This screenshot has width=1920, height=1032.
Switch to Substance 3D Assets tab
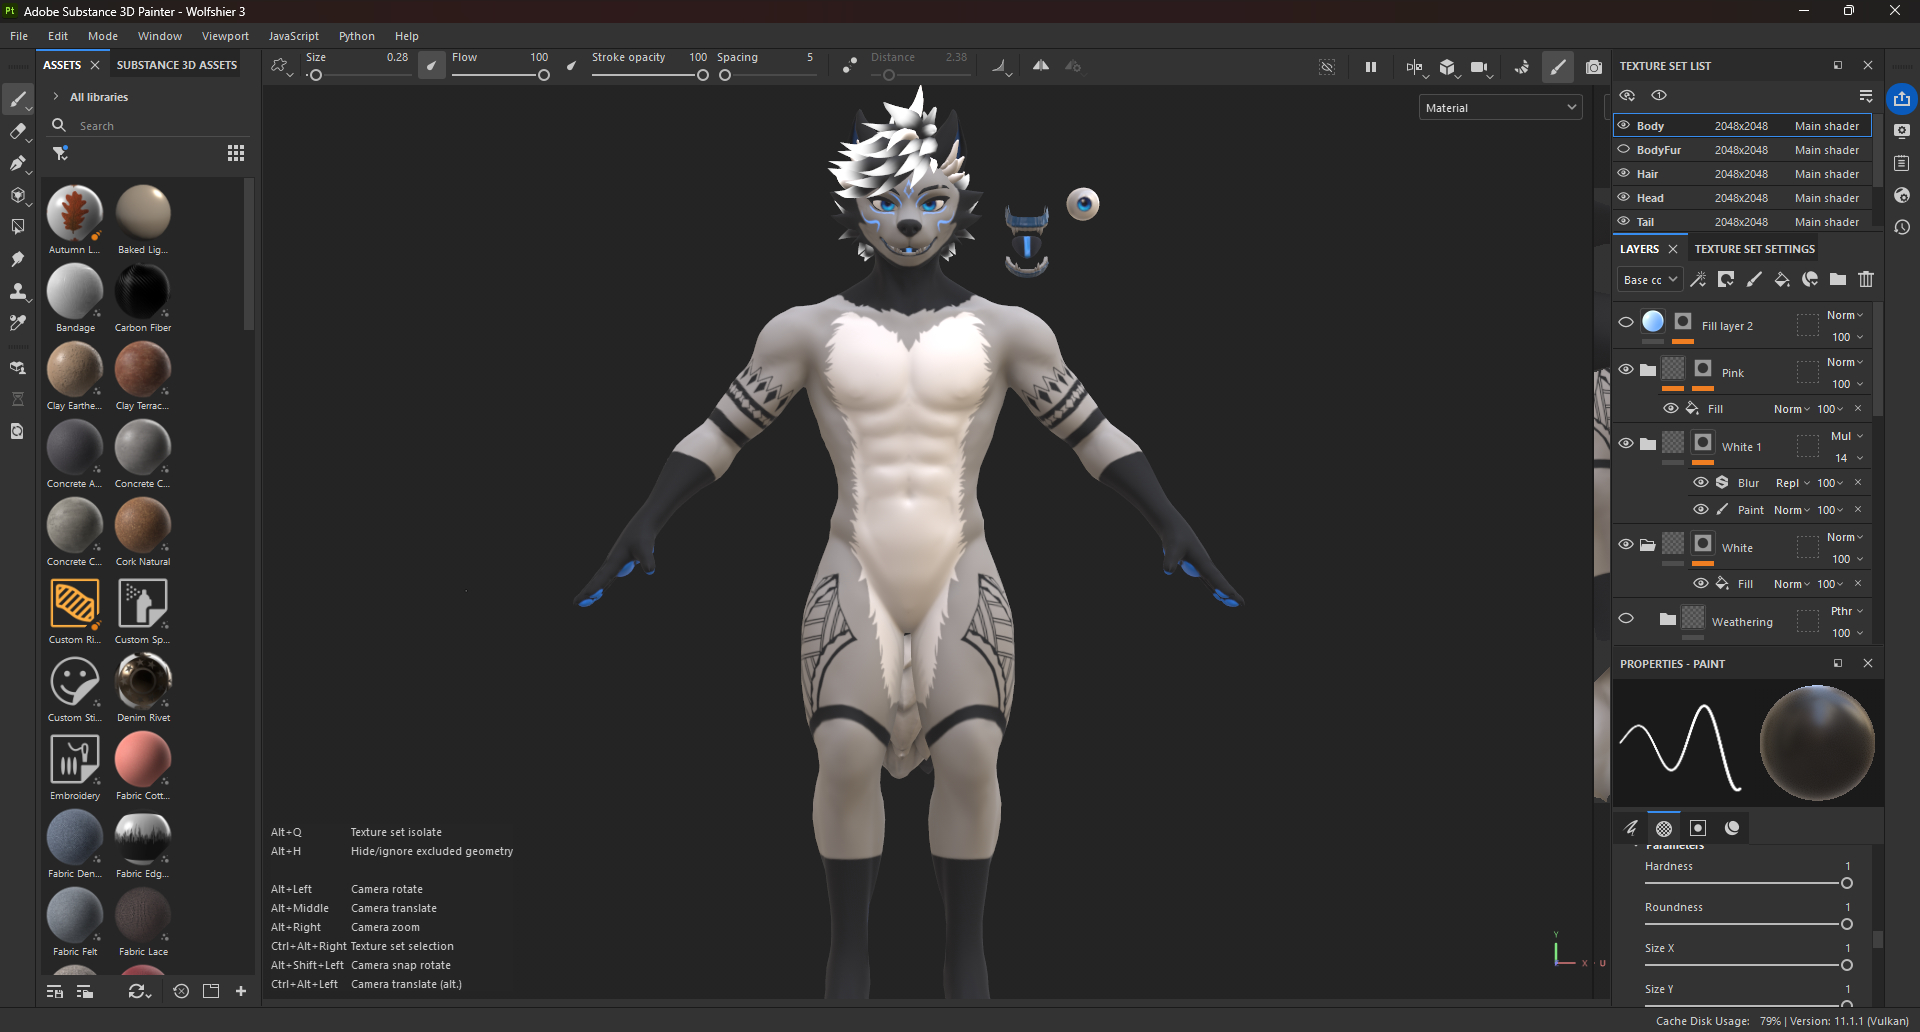[x=177, y=65]
